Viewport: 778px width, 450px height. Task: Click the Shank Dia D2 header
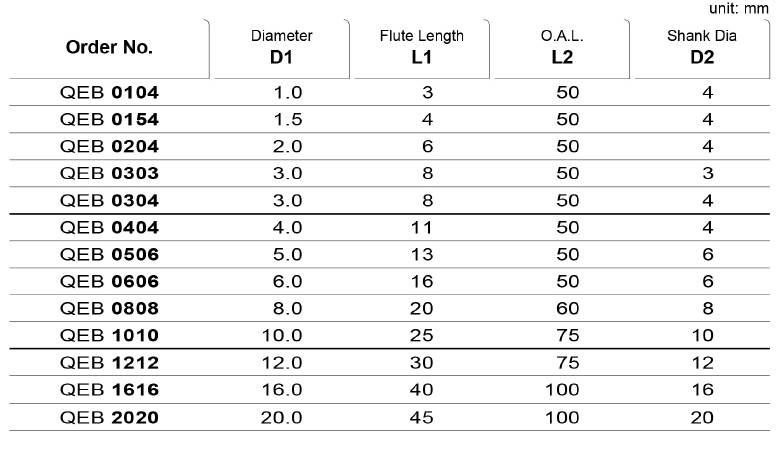[702, 47]
